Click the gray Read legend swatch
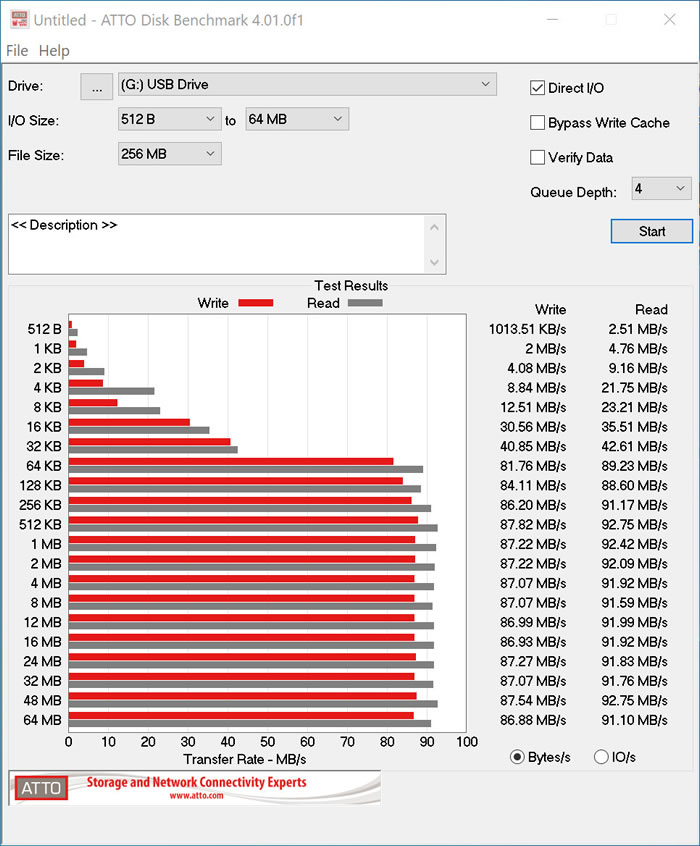 (364, 303)
